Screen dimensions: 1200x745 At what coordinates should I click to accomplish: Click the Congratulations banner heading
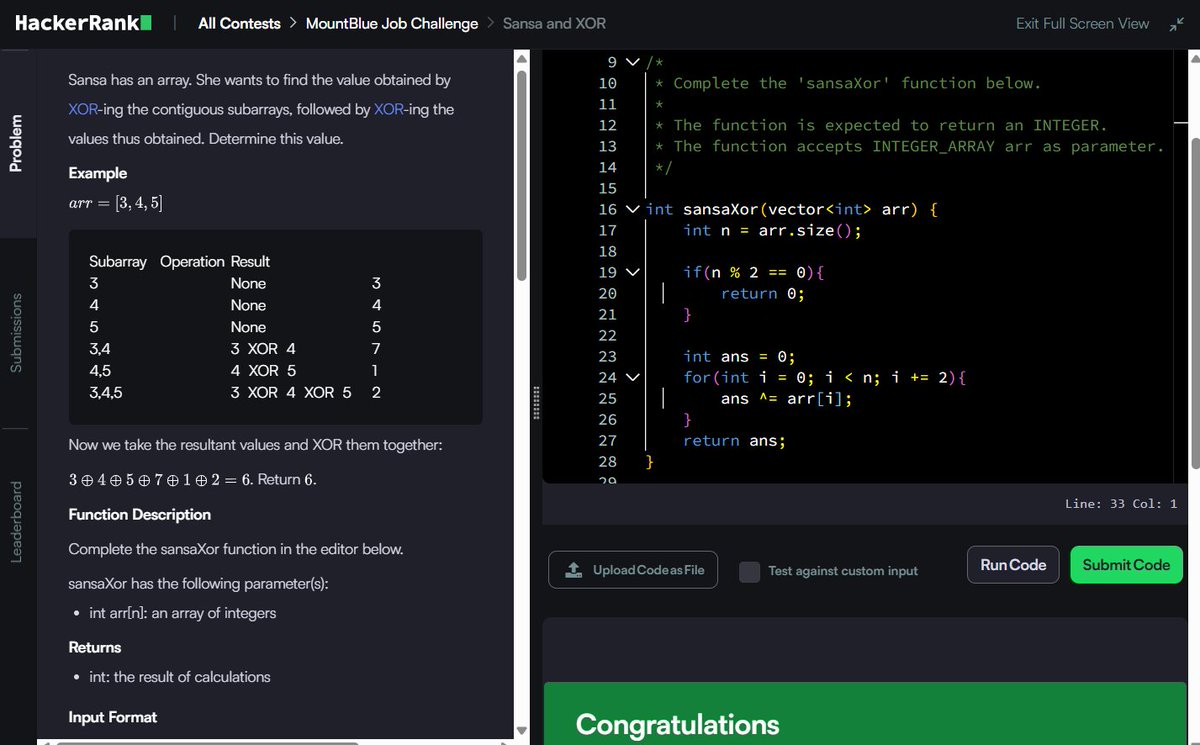(x=677, y=724)
